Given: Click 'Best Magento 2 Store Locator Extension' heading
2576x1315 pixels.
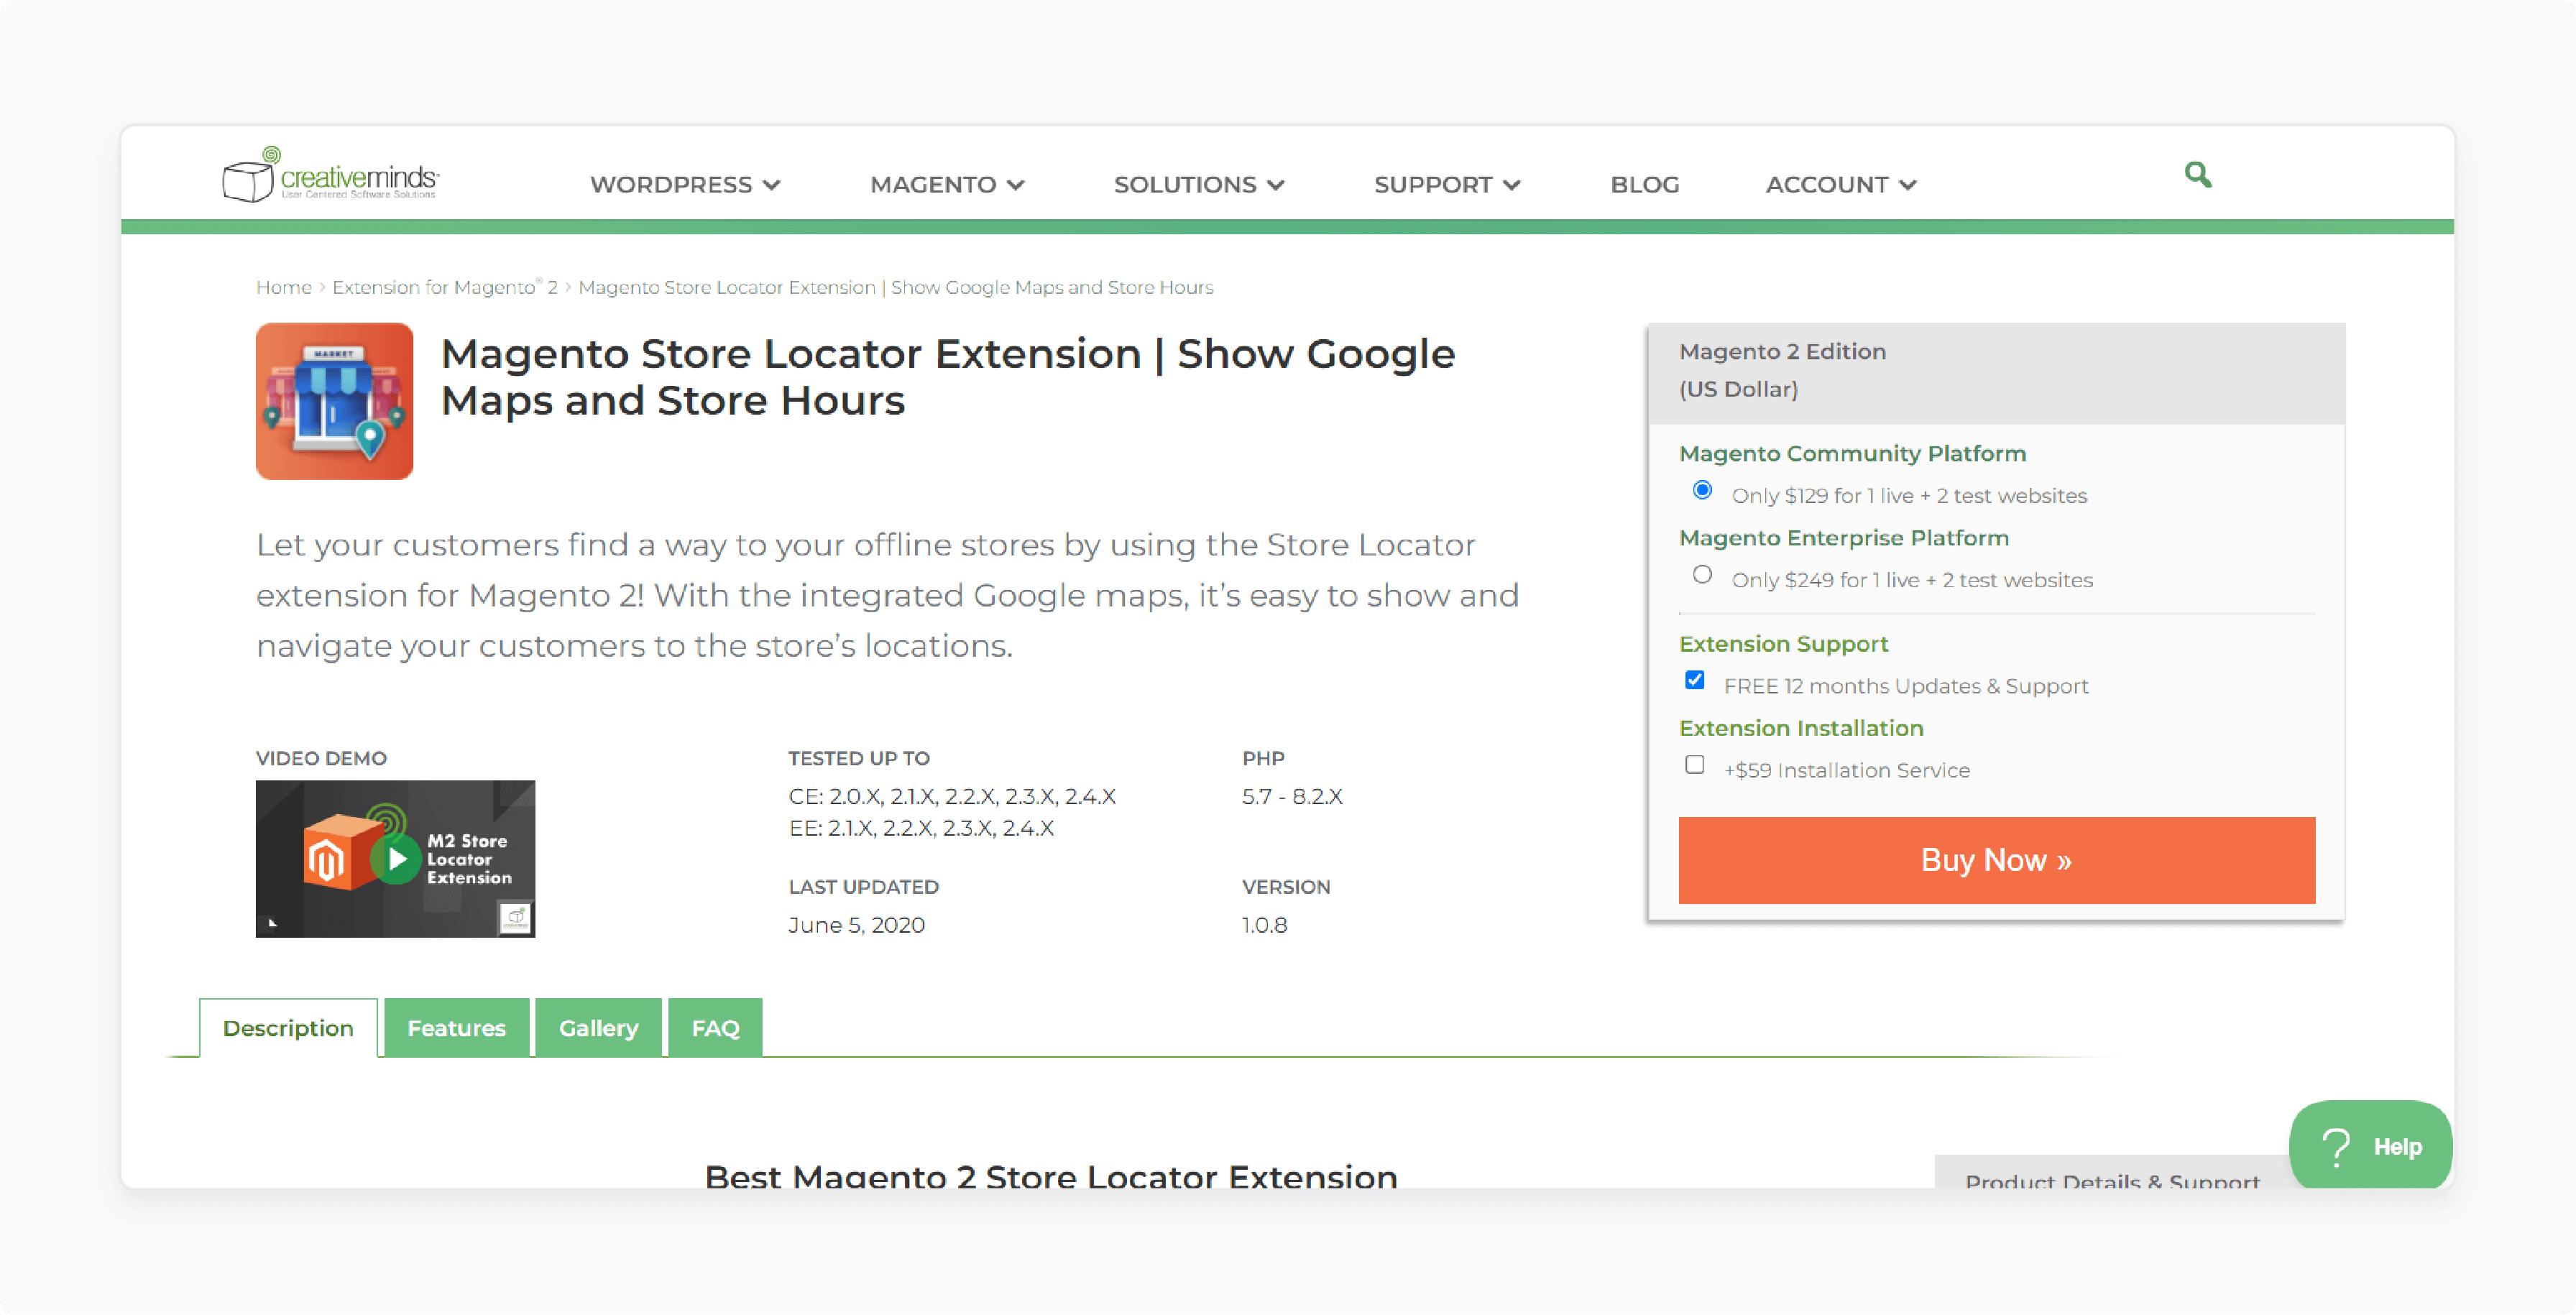Looking at the screenshot, I should (x=1051, y=1176).
